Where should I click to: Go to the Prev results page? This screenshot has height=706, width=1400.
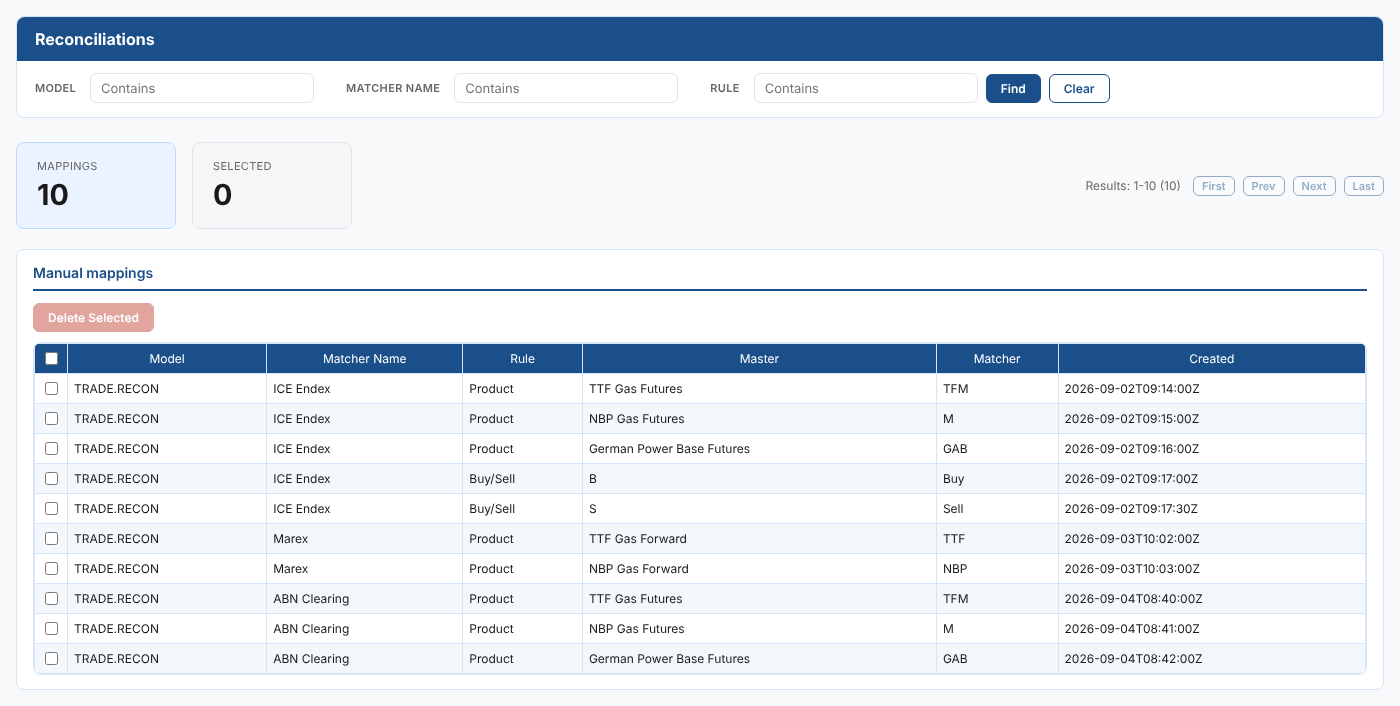[1264, 186]
